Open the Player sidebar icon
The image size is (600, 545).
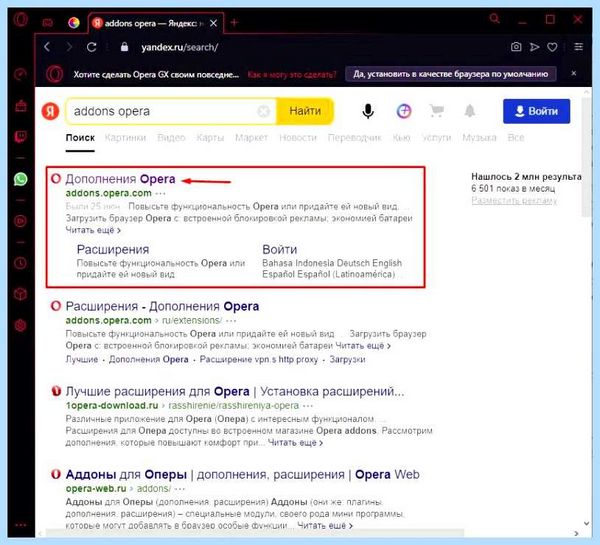[20, 221]
